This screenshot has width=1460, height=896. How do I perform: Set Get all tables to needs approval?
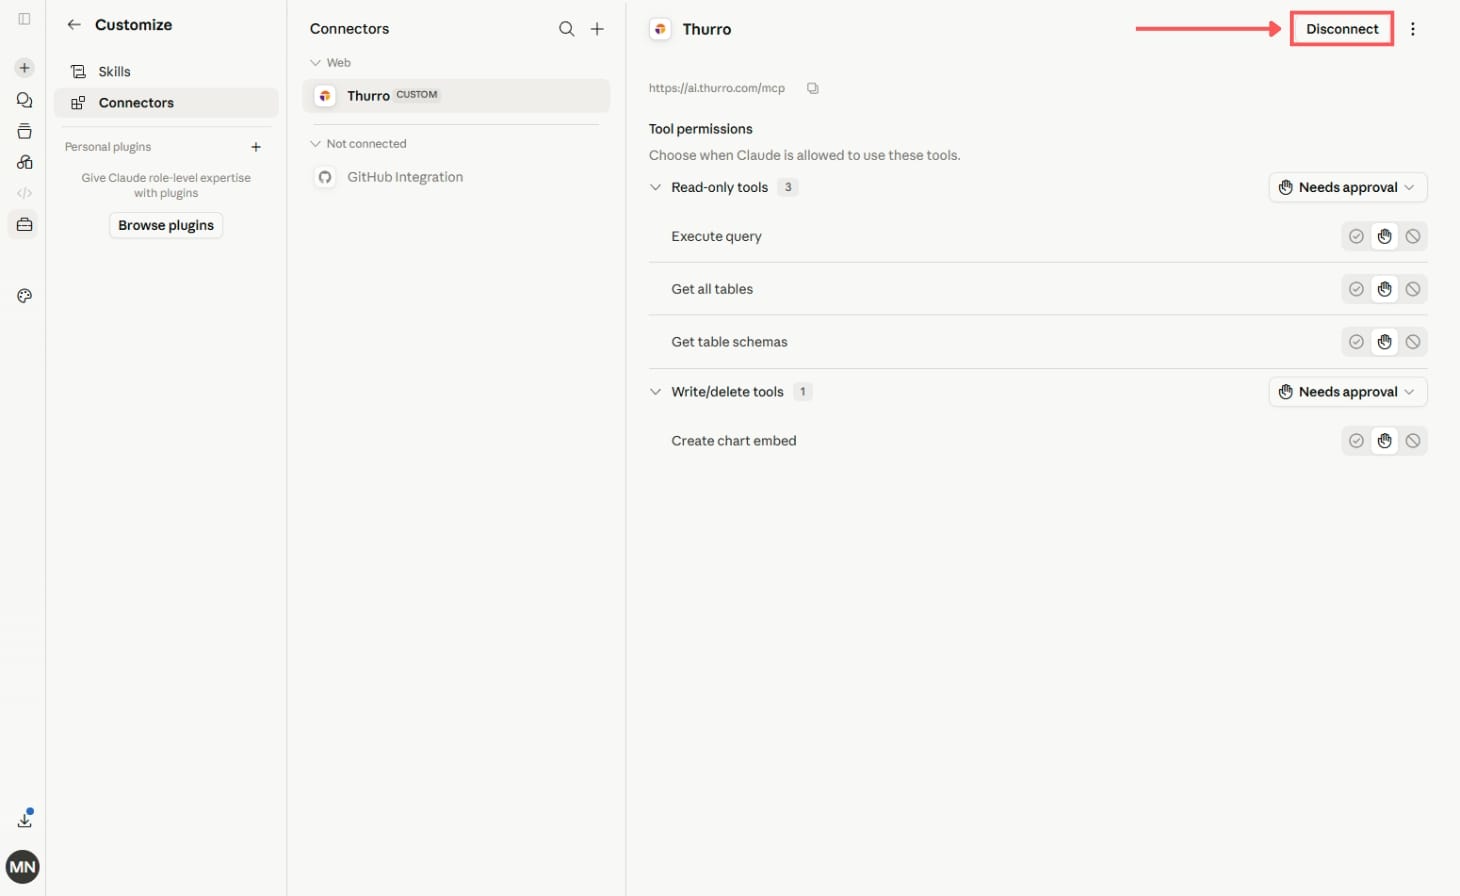[x=1384, y=289]
